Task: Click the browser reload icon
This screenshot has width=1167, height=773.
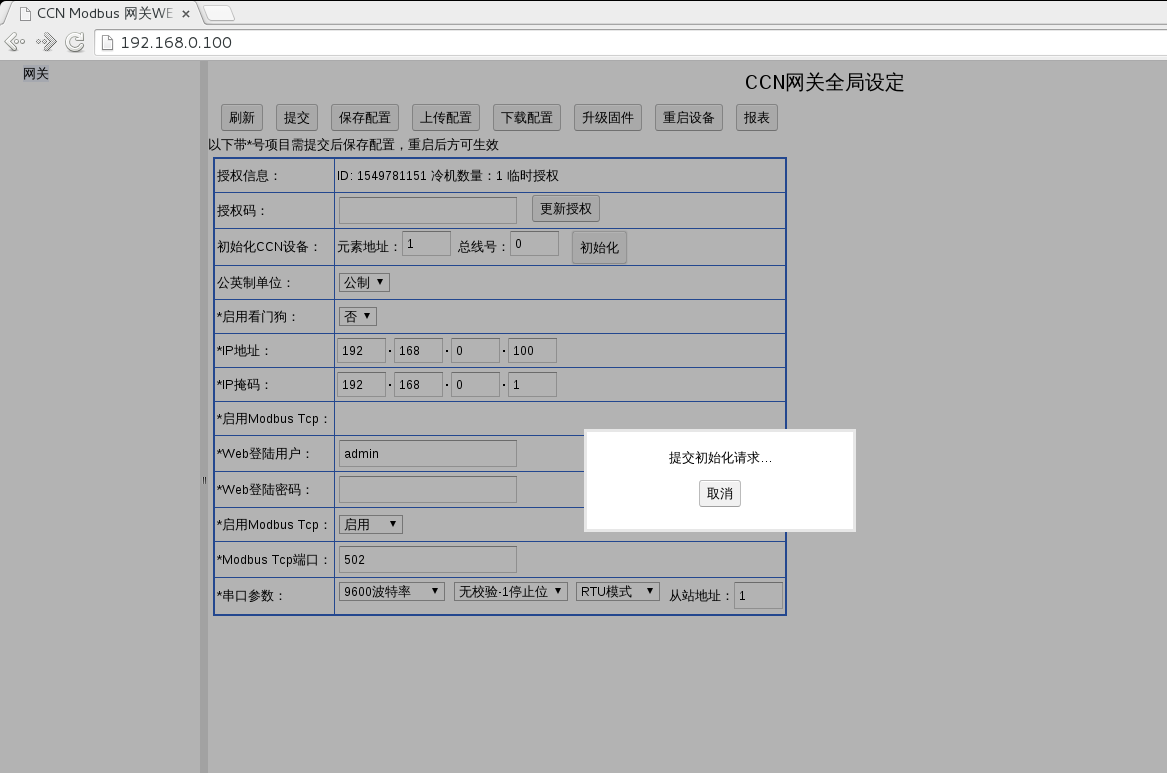Action: click(x=74, y=42)
